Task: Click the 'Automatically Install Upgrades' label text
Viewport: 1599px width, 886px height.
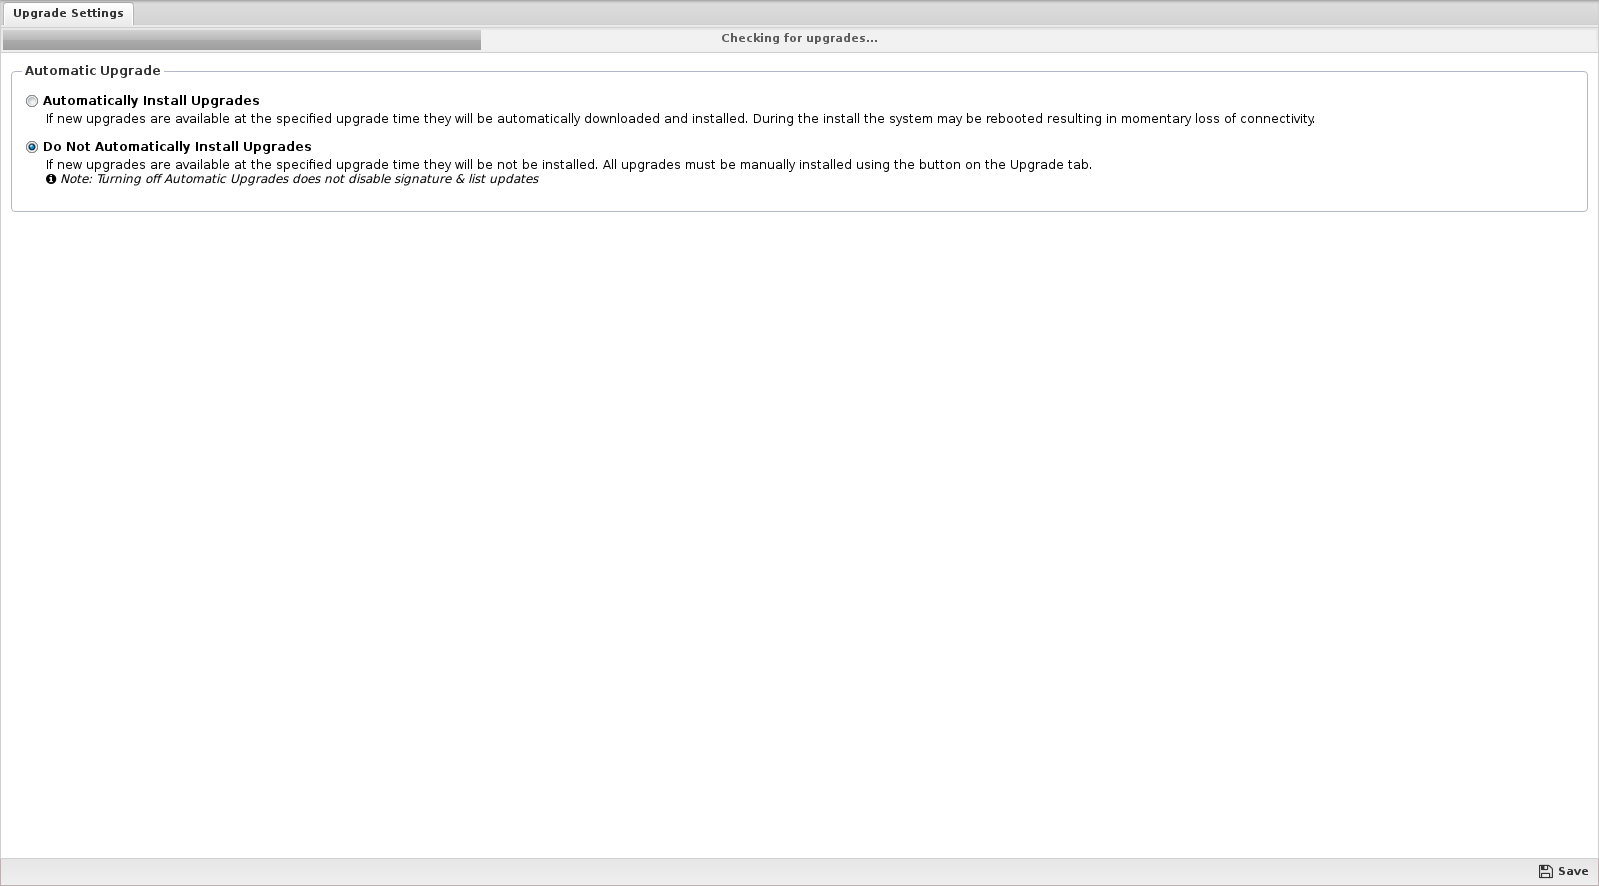Action: pos(151,101)
